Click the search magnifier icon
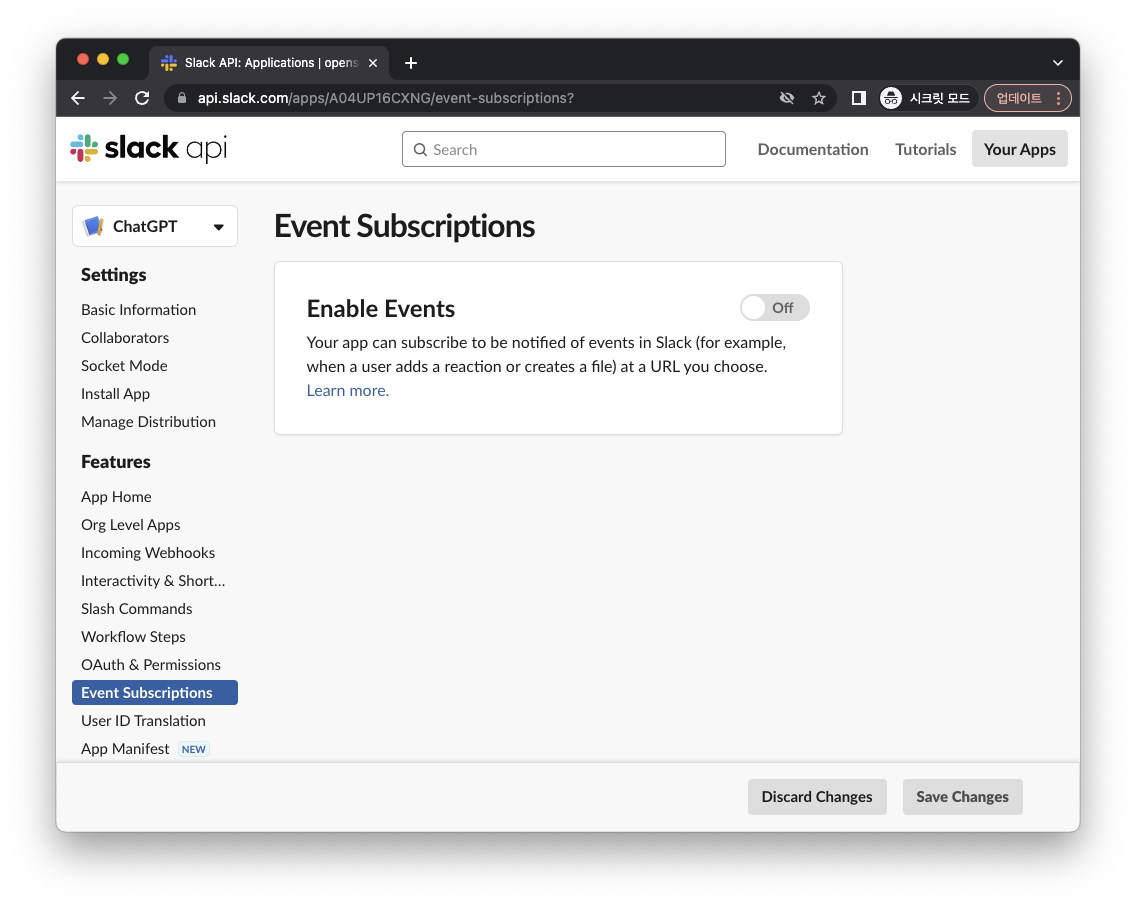 click(420, 150)
